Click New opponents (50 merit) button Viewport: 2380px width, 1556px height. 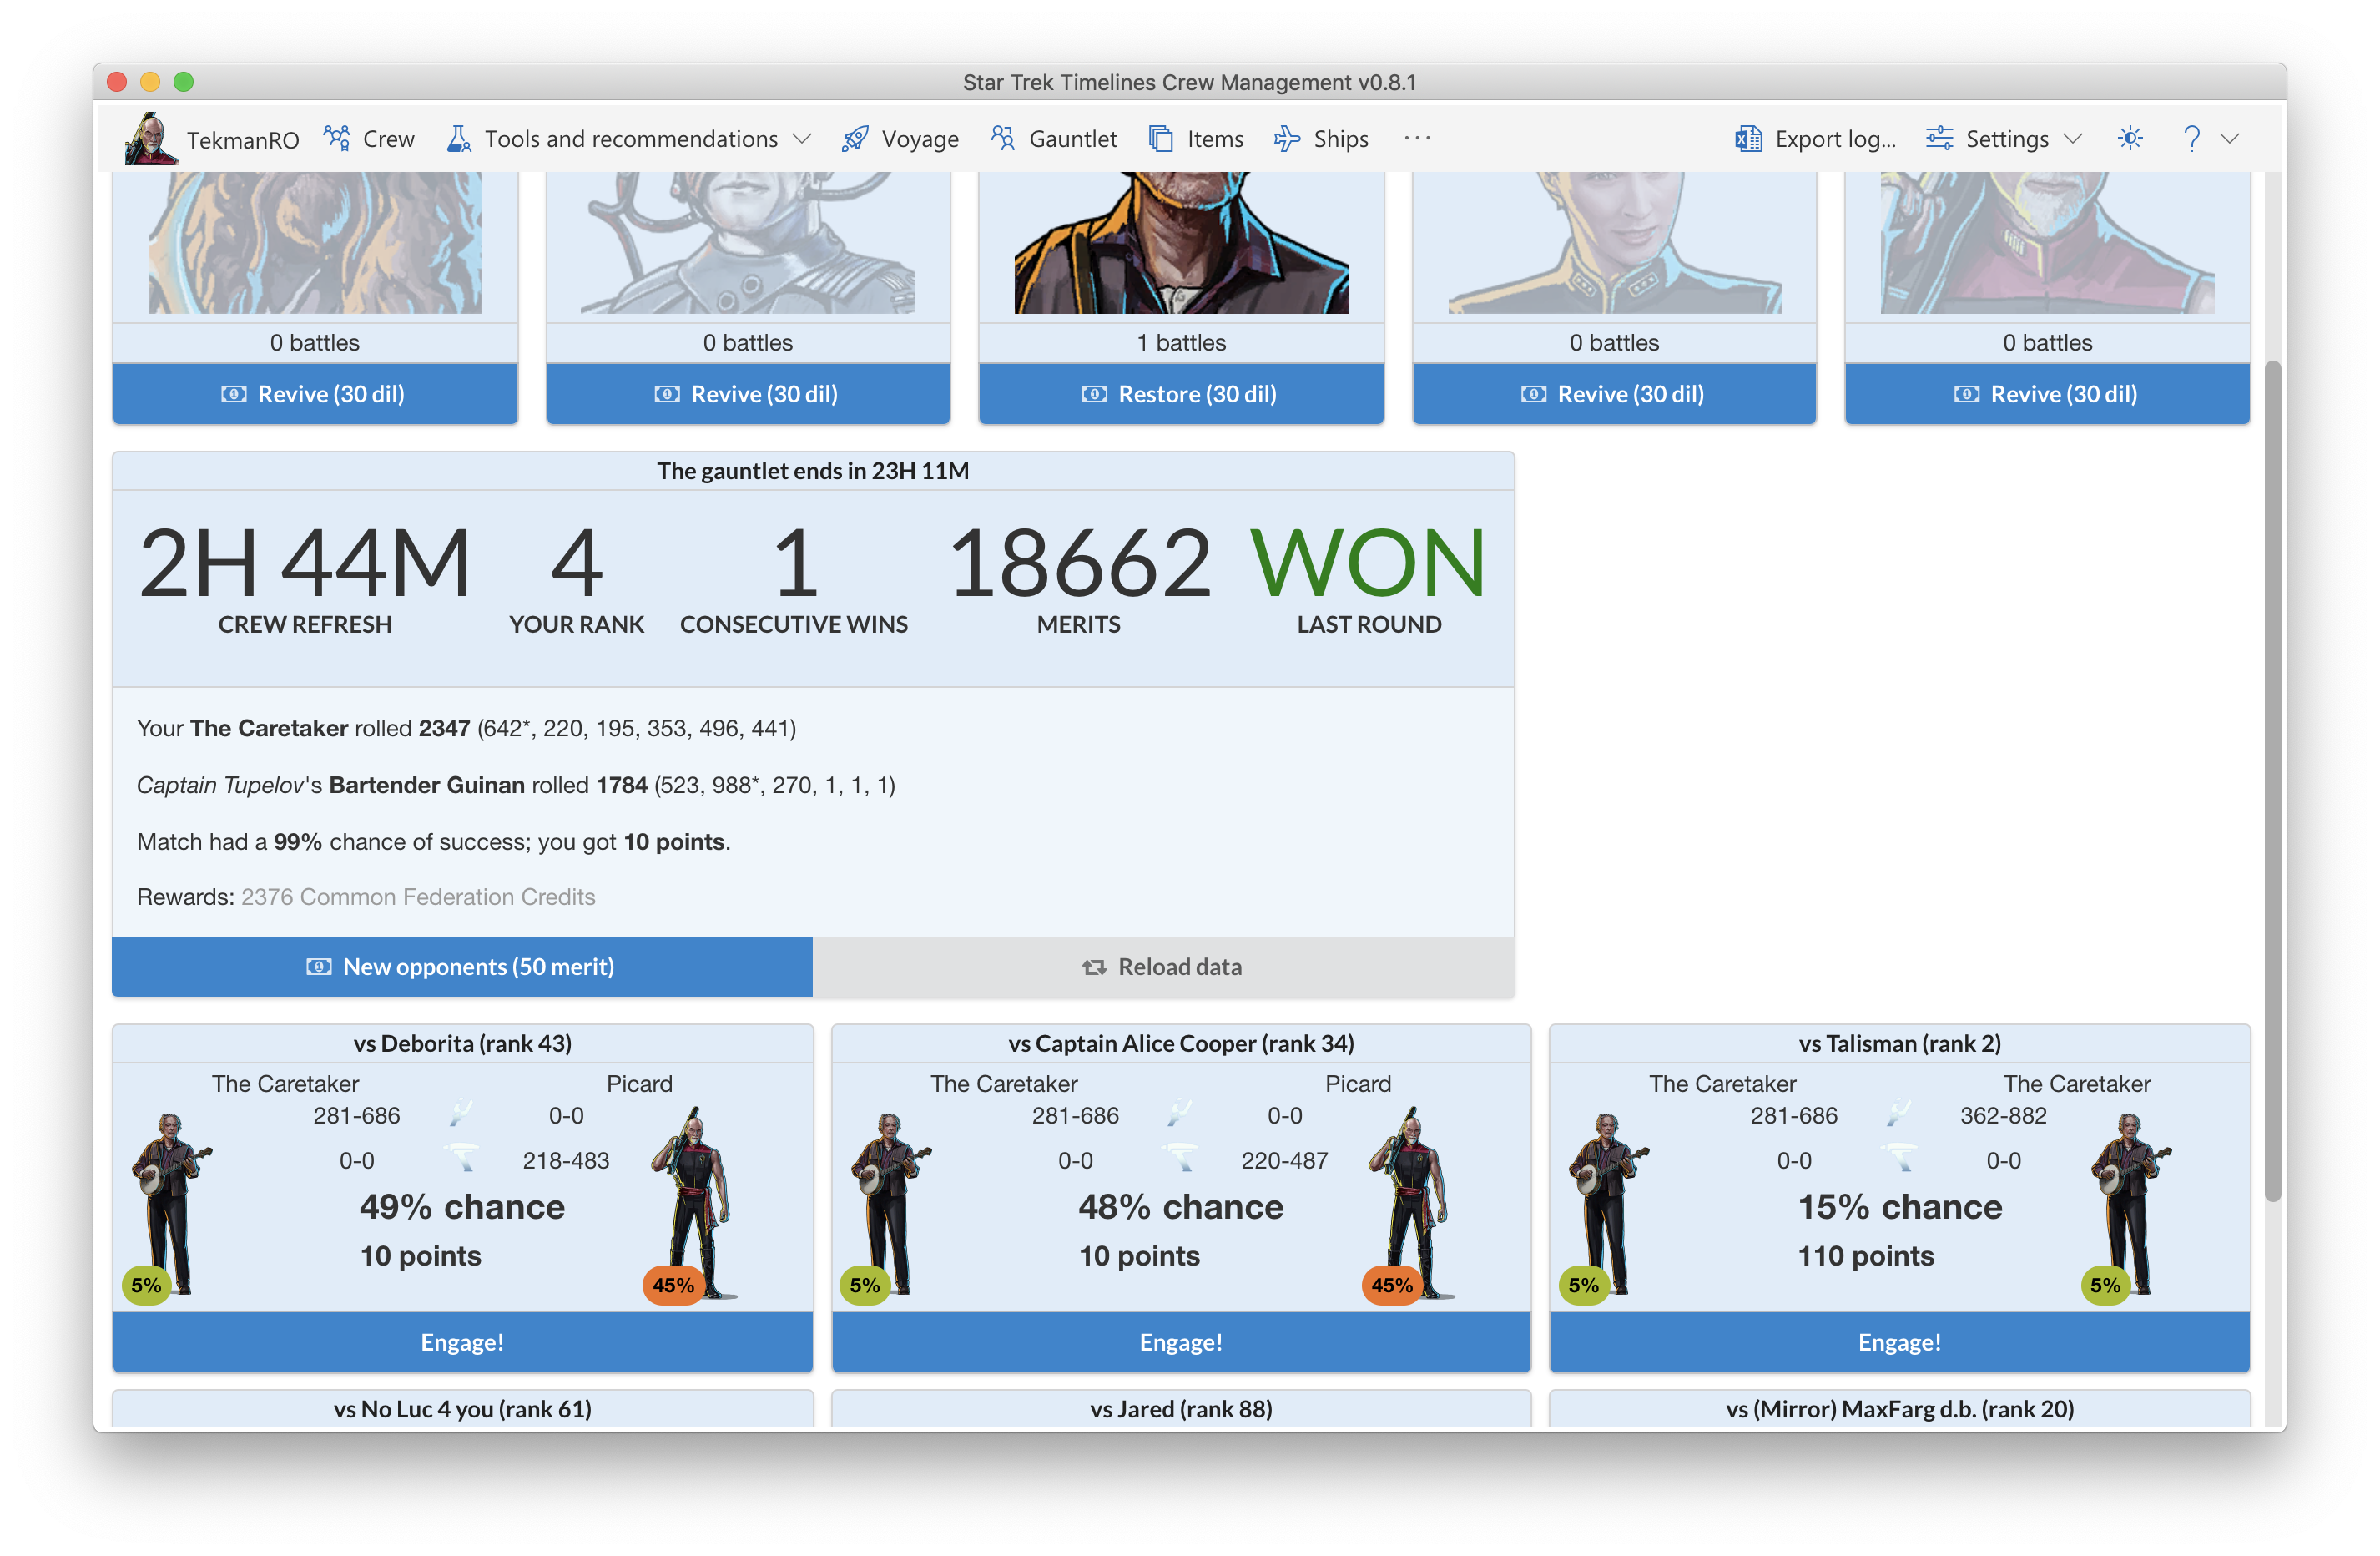click(x=461, y=967)
